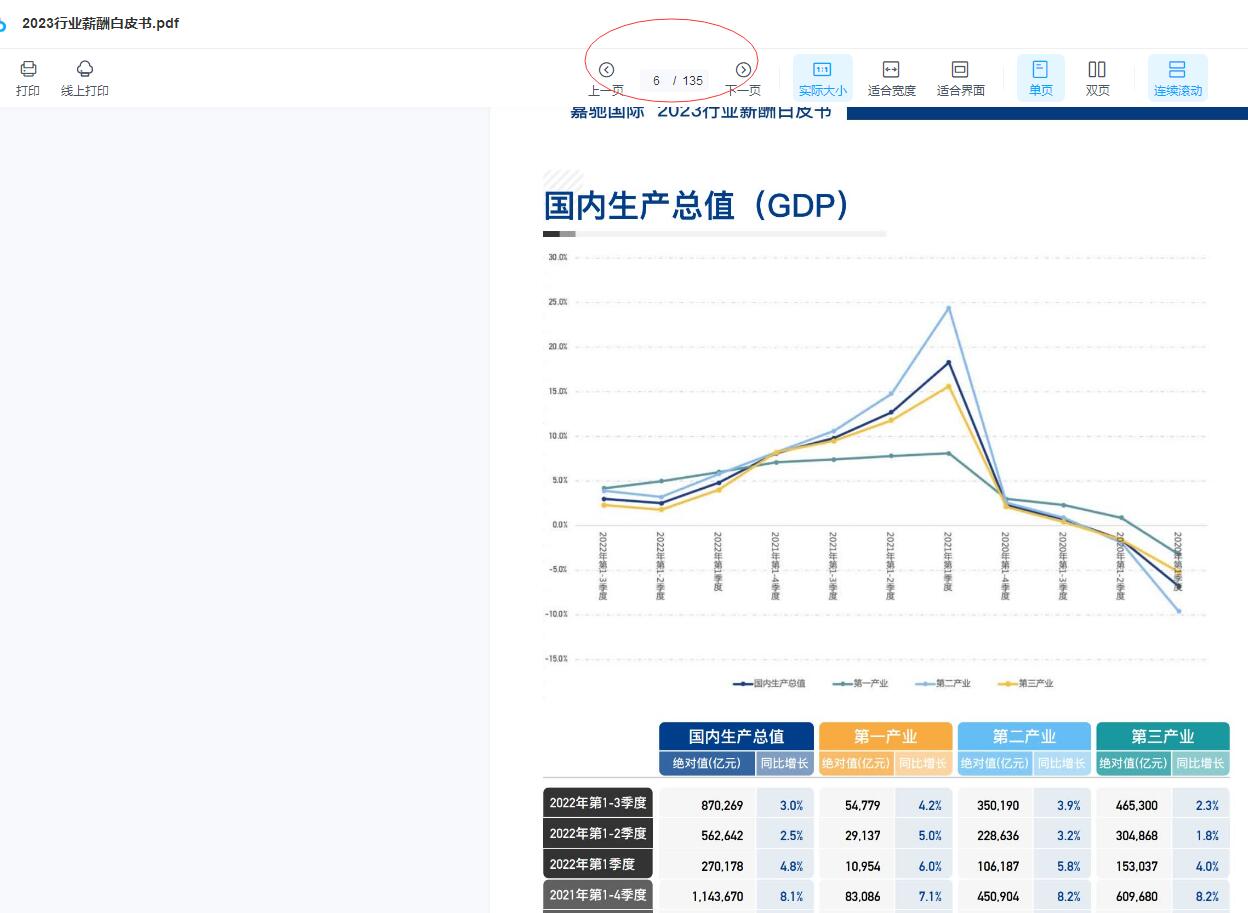
Task: Choose the fit page (适合界面) icon
Action: pyautogui.click(x=960, y=70)
